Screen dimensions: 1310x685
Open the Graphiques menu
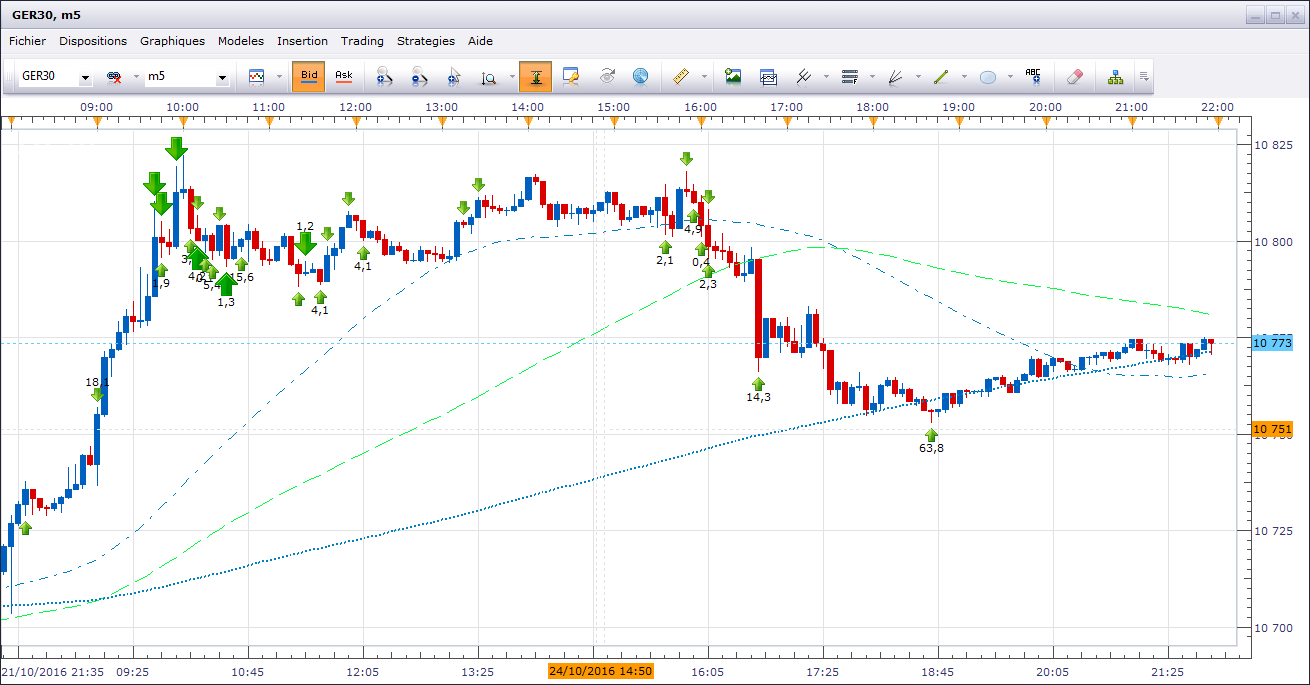pos(172,41)
